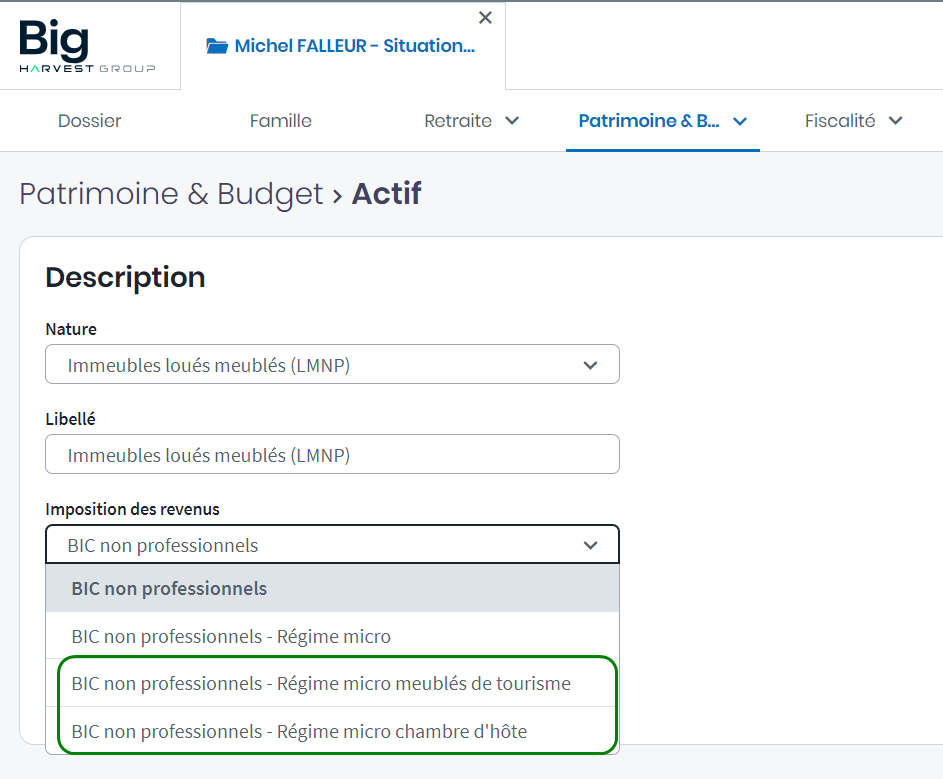The width and height of the screenshot is (943, 779).
Task: Click Patrimoine & Budget in the breadcrumb heading
Action: click(x=171, y=194)
